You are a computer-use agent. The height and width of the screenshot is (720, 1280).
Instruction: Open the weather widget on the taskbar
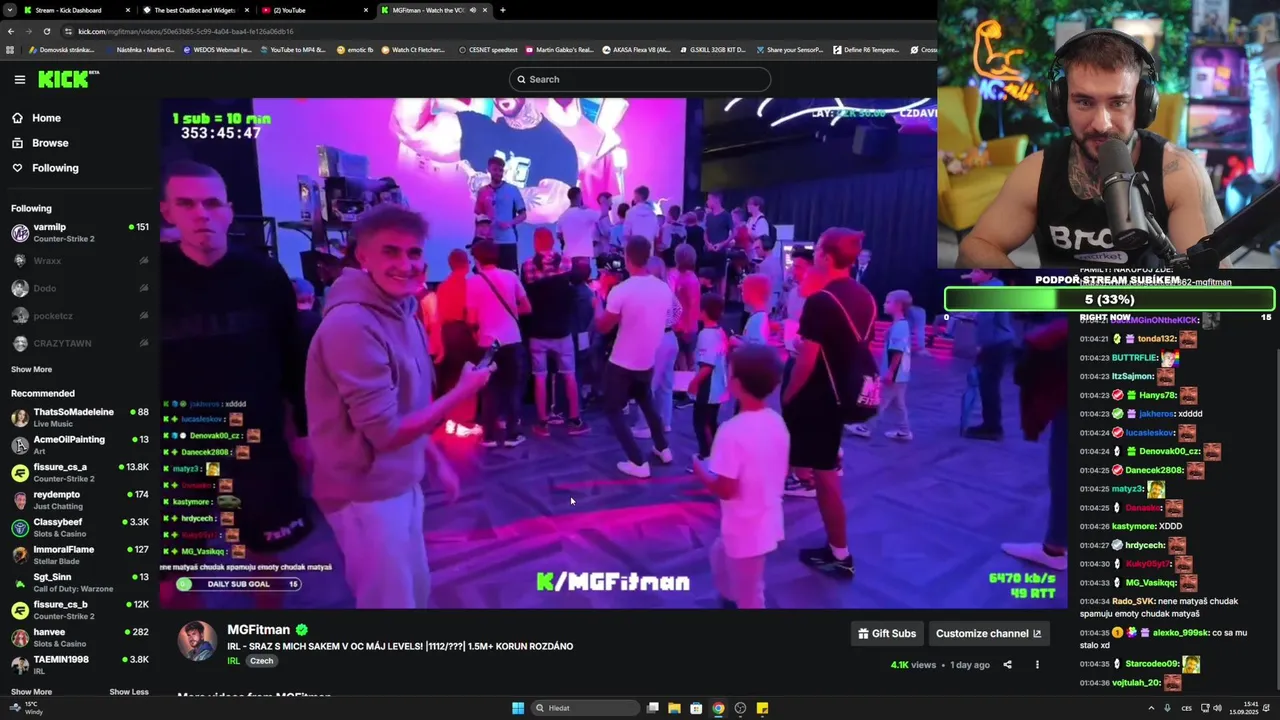(x=26, y=708)
